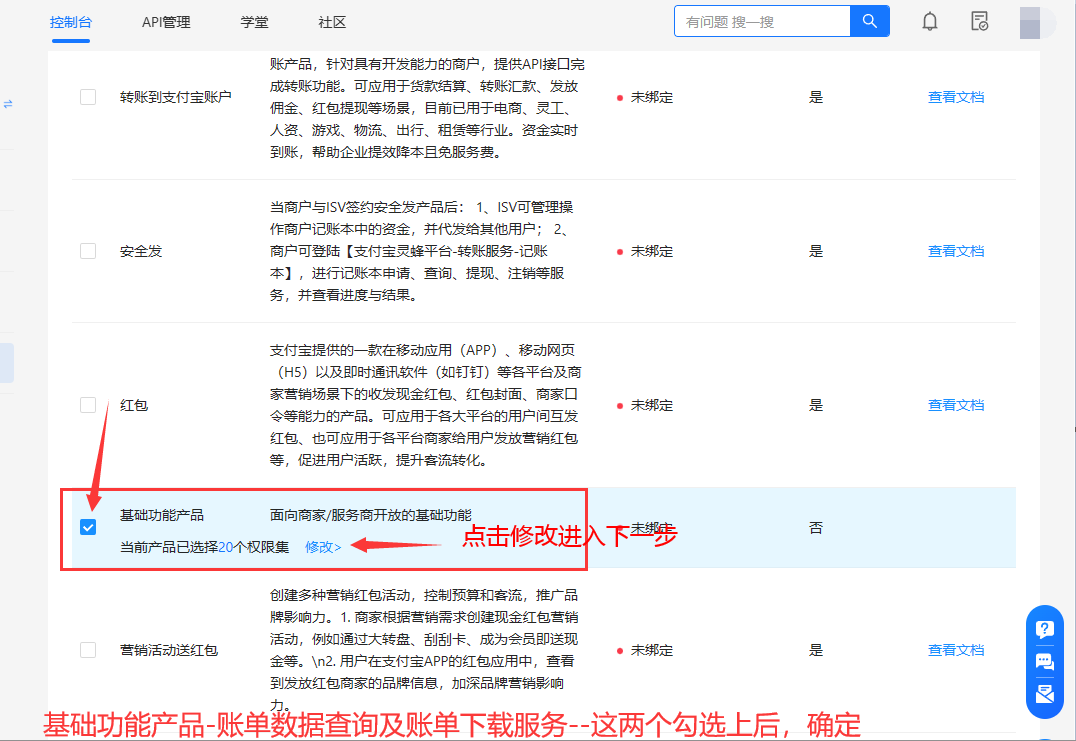Screen dimensions: 1076x741
Task: Click the 转账到支付宝账户 description paragraph
Action: pyautogui.click(x=427, y=108)
